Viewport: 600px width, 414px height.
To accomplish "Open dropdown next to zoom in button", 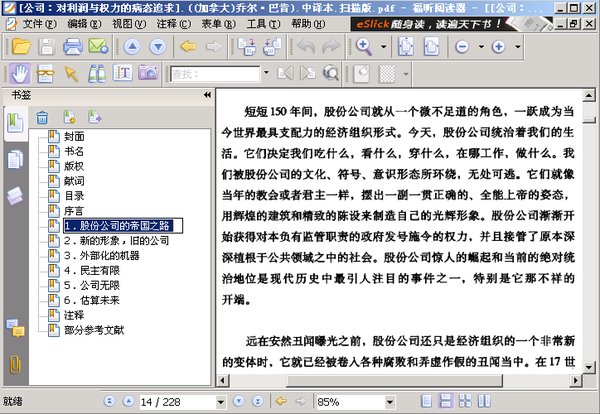I will tap(518, 47).
